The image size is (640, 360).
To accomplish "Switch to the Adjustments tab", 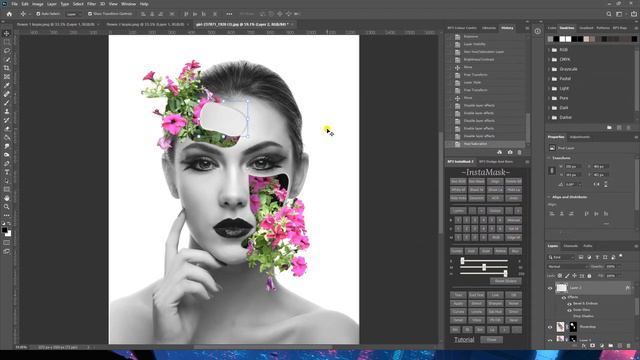I will point(580,137).
